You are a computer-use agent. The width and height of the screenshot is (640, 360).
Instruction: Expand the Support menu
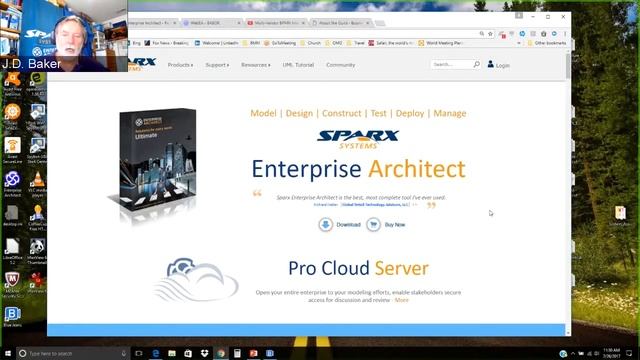pos(217,65)
